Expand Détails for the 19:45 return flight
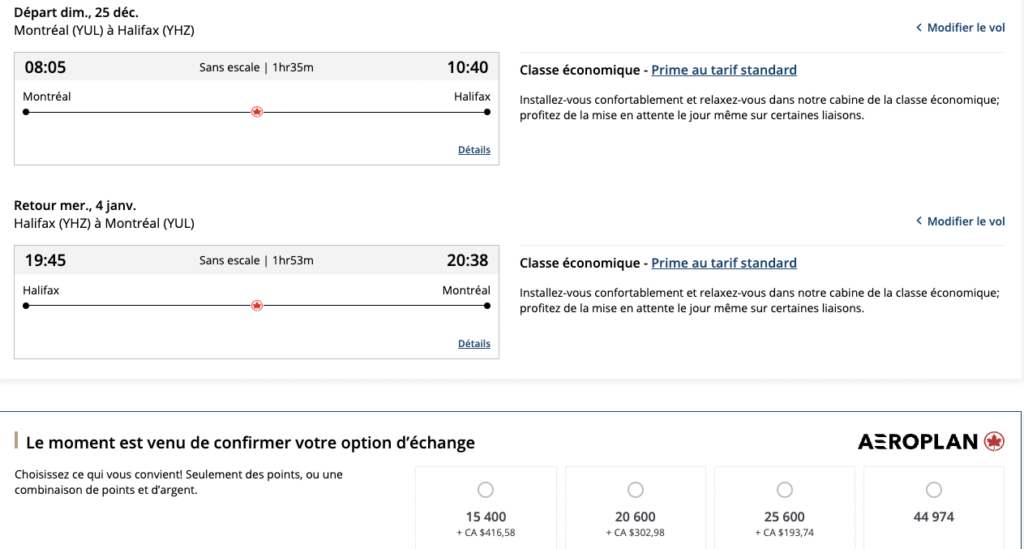Screen dimensions: 1024x549 tap(474, 343)
